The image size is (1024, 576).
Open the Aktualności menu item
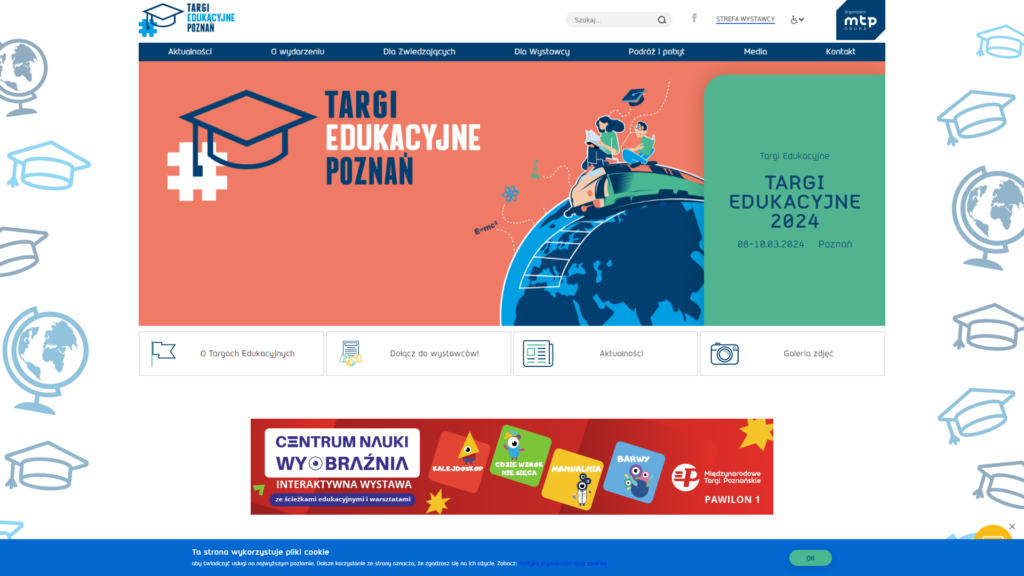click(x=190, y=52)
